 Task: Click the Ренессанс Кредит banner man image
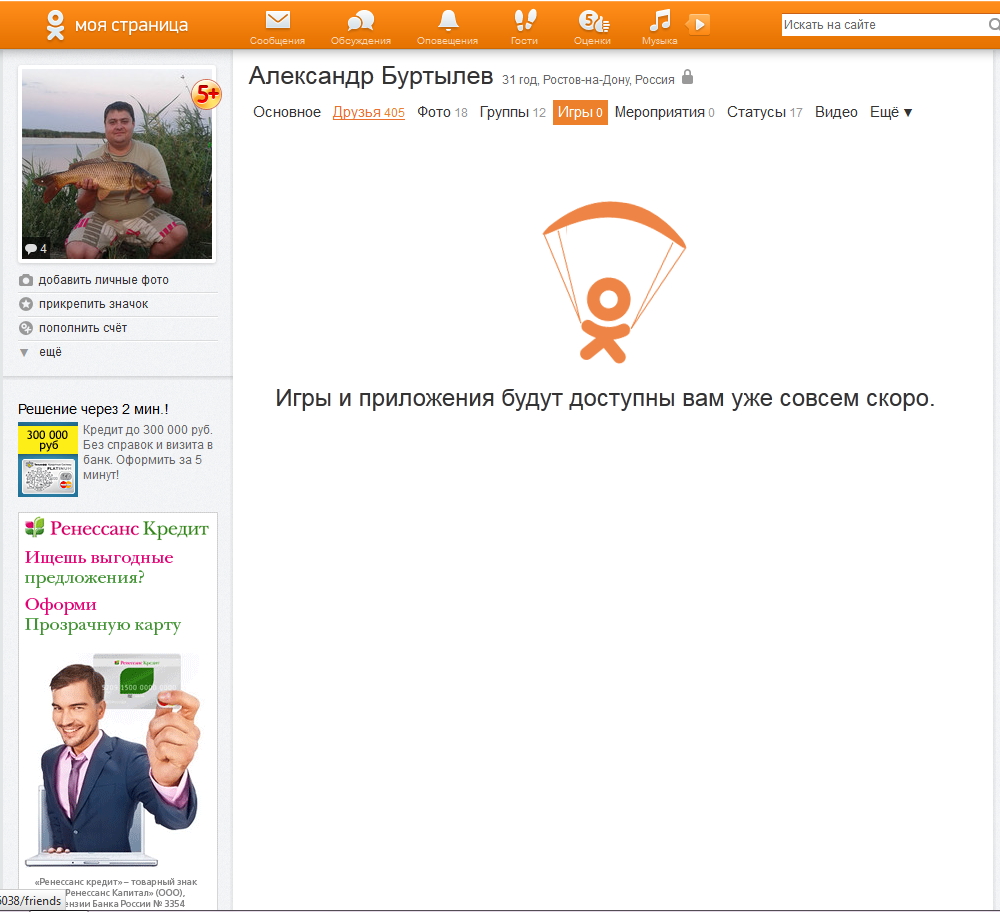(x=114, y=759)
